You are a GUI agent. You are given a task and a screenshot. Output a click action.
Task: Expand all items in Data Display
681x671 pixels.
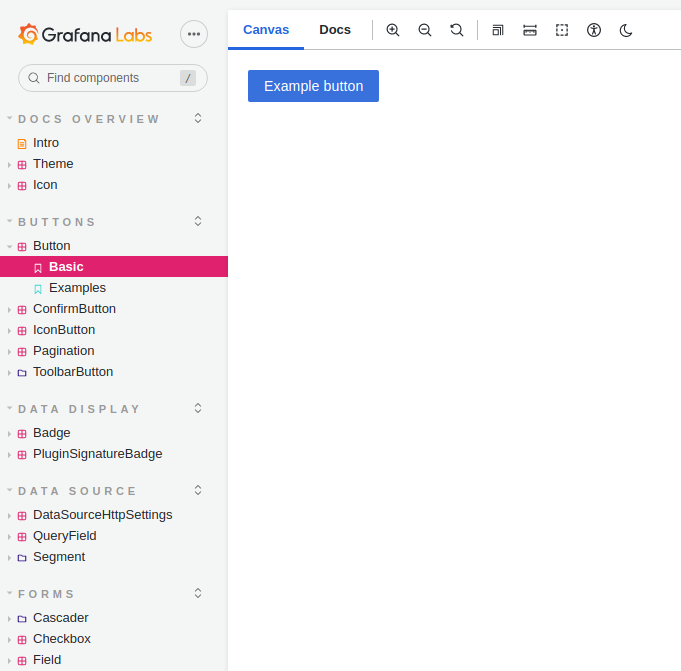point(198,408)
